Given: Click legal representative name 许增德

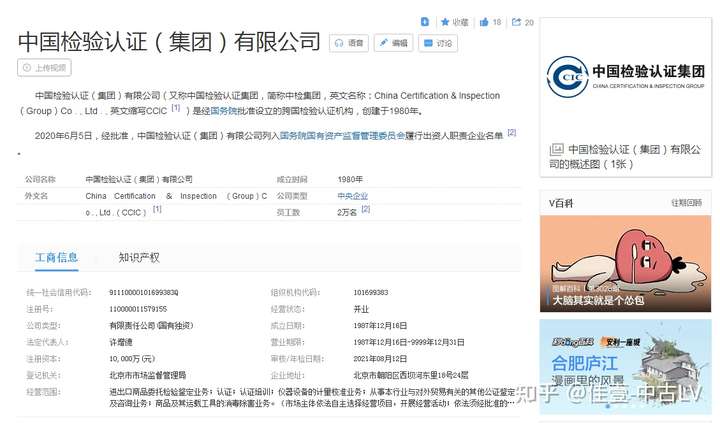Looking at the screenshot, I should click(121, 342).
